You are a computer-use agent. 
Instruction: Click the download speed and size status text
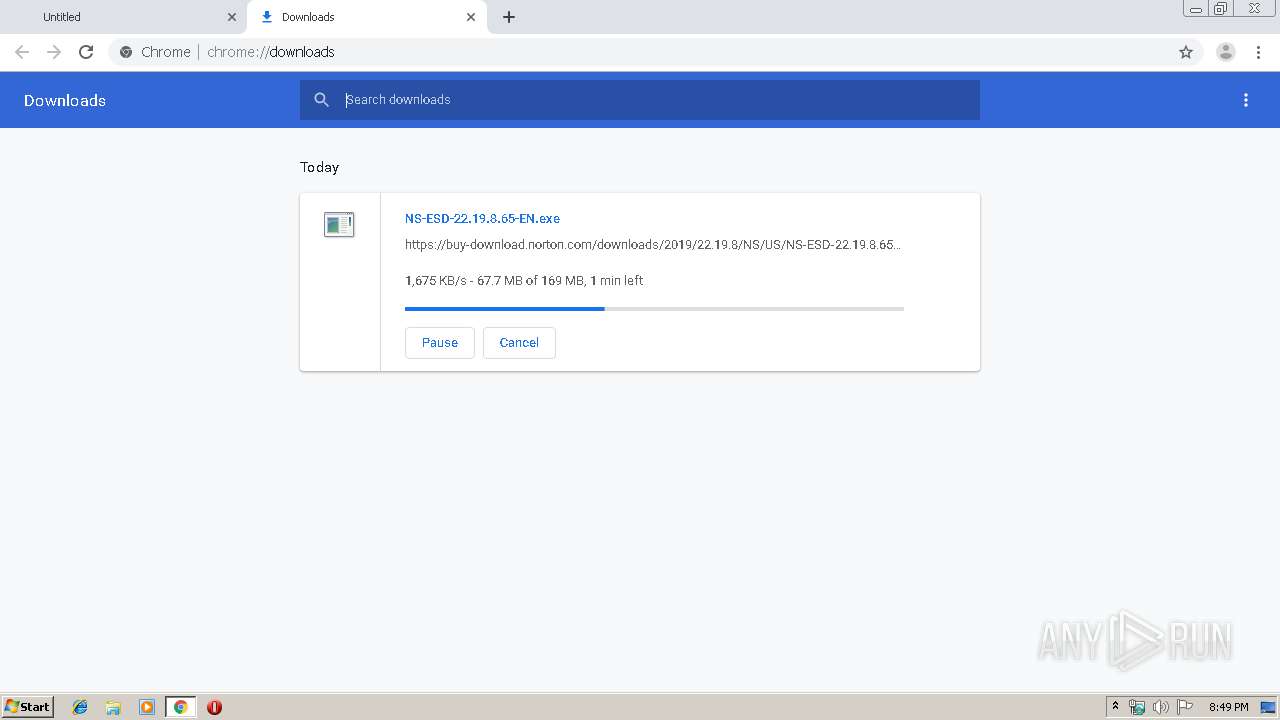(524, 281)
